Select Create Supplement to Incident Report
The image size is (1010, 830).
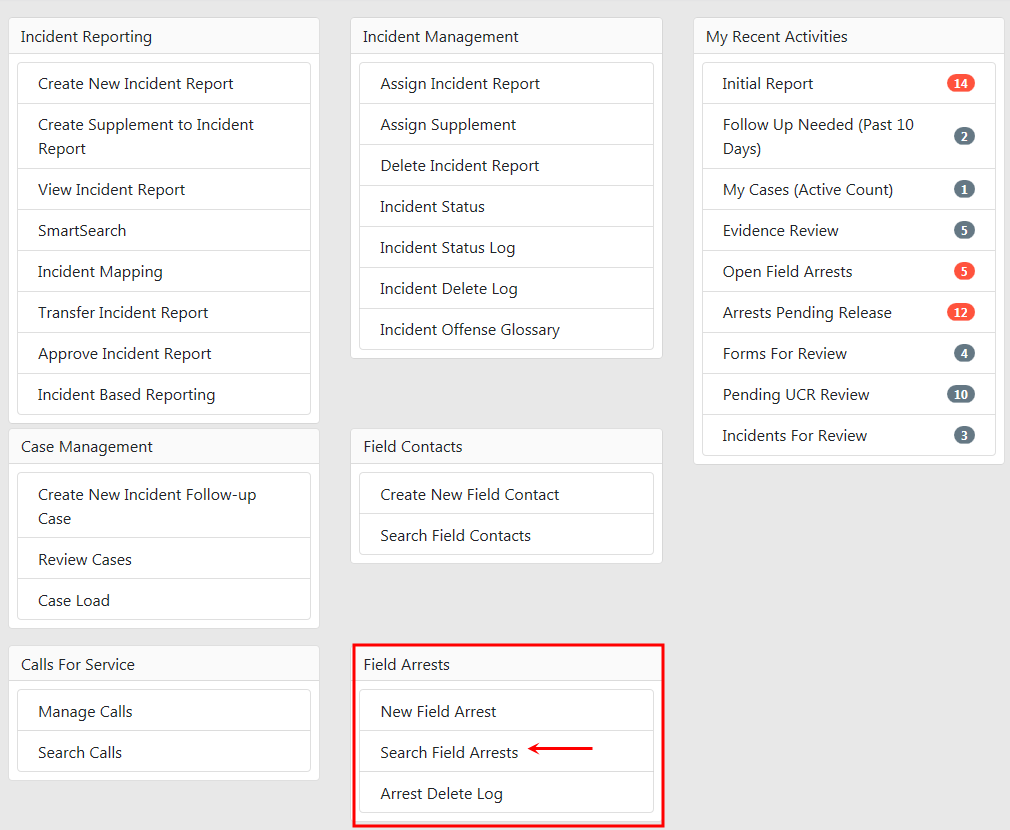146,137
